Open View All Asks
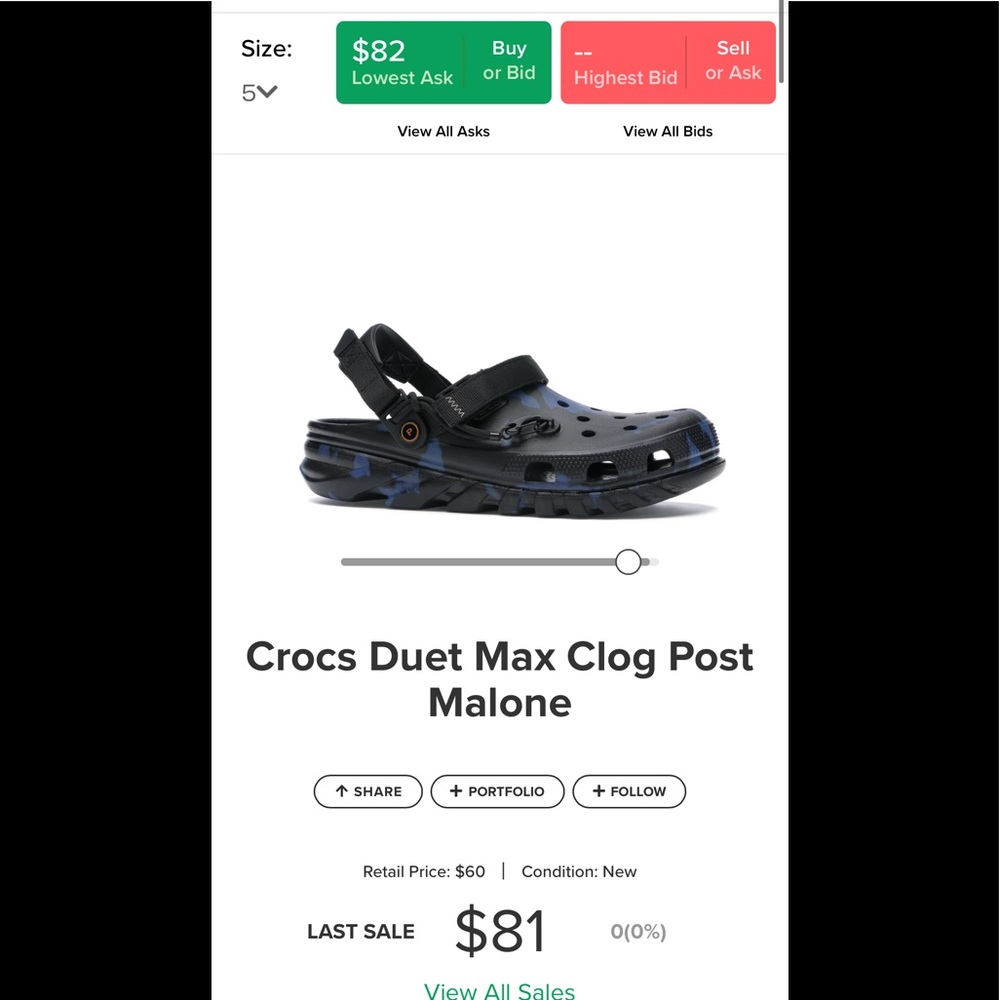The image size is (1000, 1000). (x=443, y=131)
